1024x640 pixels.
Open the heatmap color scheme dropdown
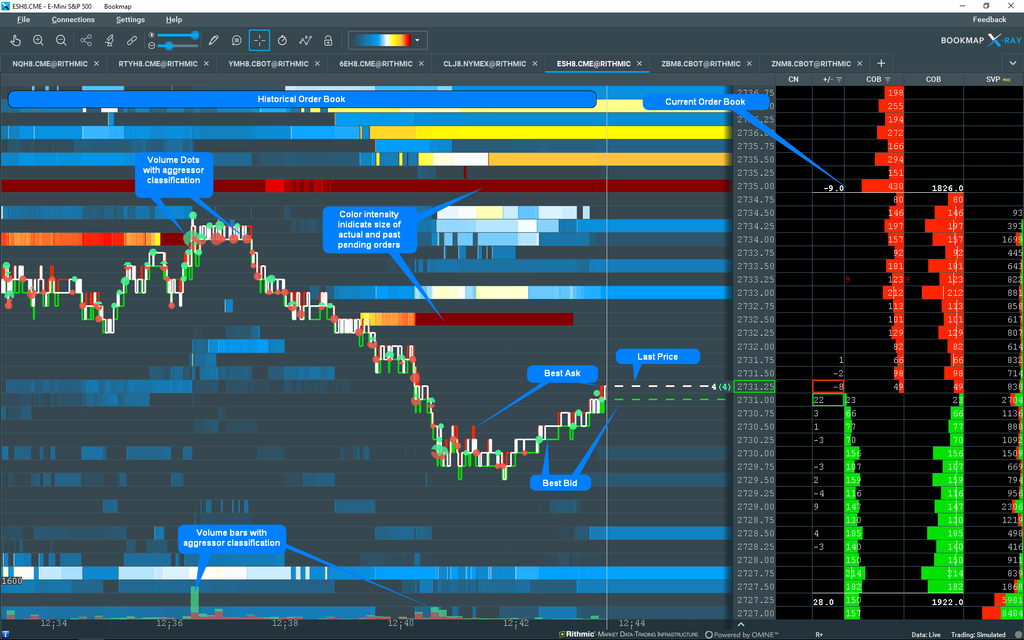pos(417,40)
